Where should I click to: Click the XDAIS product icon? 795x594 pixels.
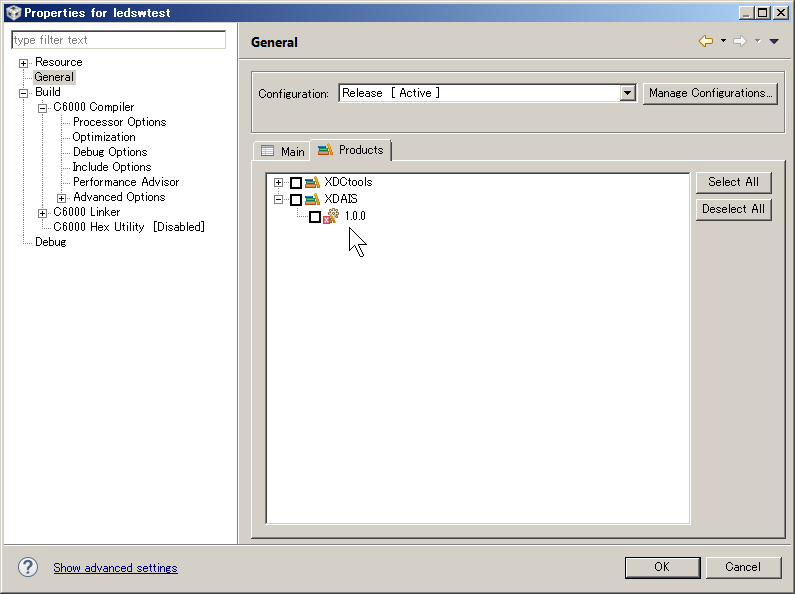coord(312,199)
